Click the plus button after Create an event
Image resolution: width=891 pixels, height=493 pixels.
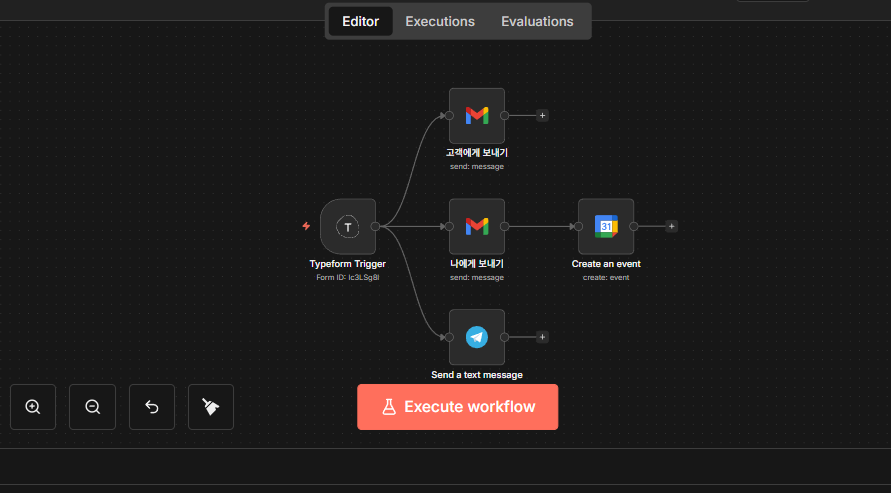(671, 226)
